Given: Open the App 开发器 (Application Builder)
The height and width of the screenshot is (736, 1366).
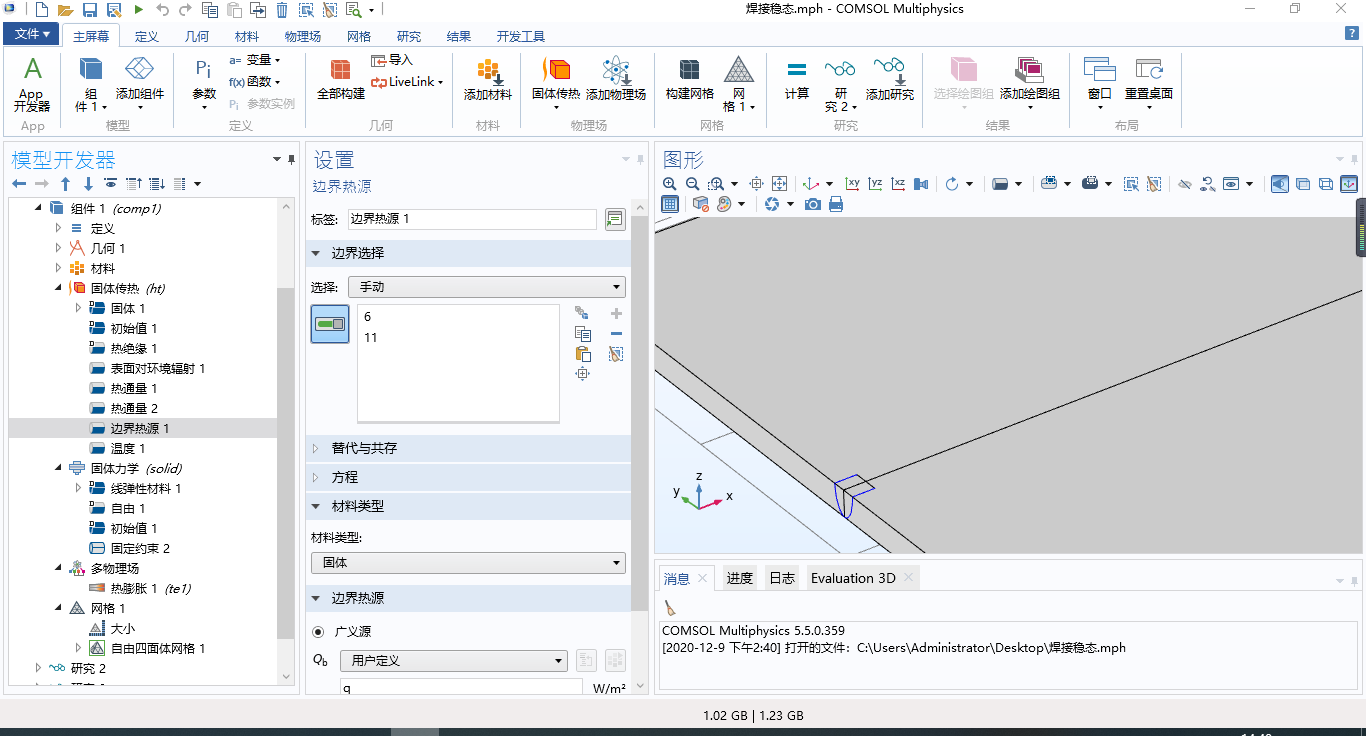Looking at the screenshot, I should click(32, 83).
